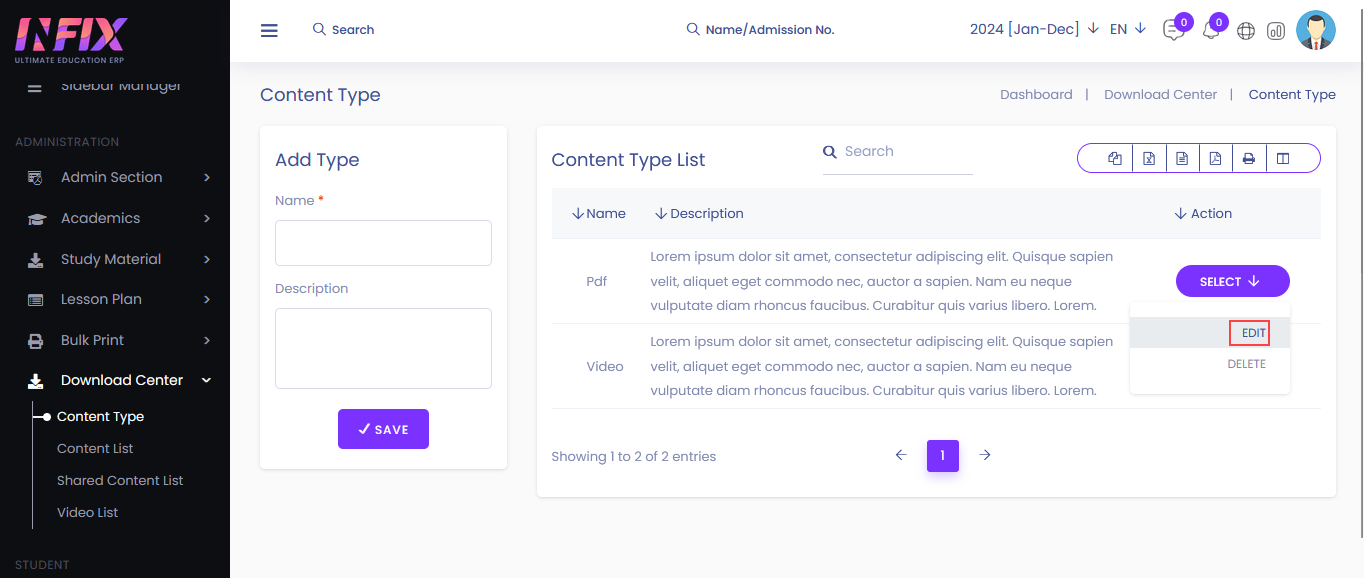This screenshot has height=578, width=1364.
Task: Go to Download Center breadcrumb link
Action: [x=1160, y=94]
